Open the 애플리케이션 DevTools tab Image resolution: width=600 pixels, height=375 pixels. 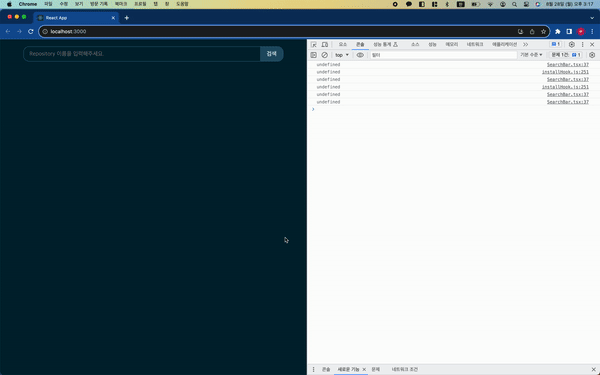(x=504, y=44)
